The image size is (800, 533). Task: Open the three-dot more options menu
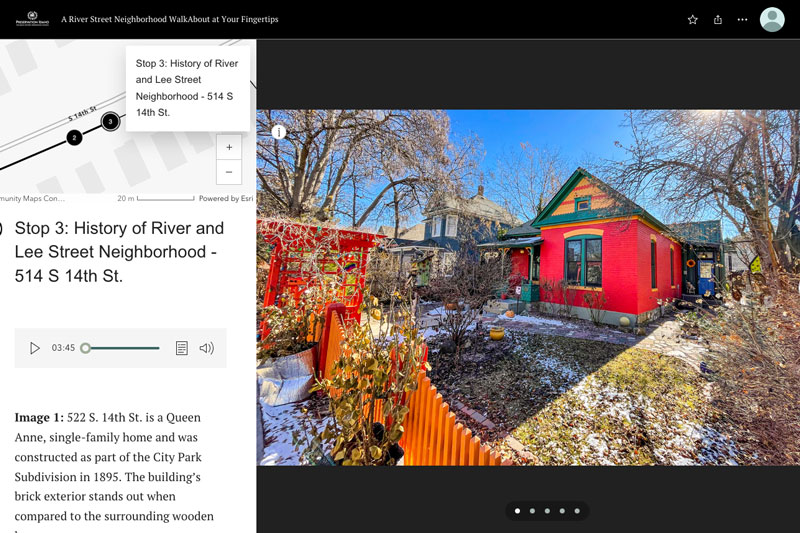(x=742, y=20)
